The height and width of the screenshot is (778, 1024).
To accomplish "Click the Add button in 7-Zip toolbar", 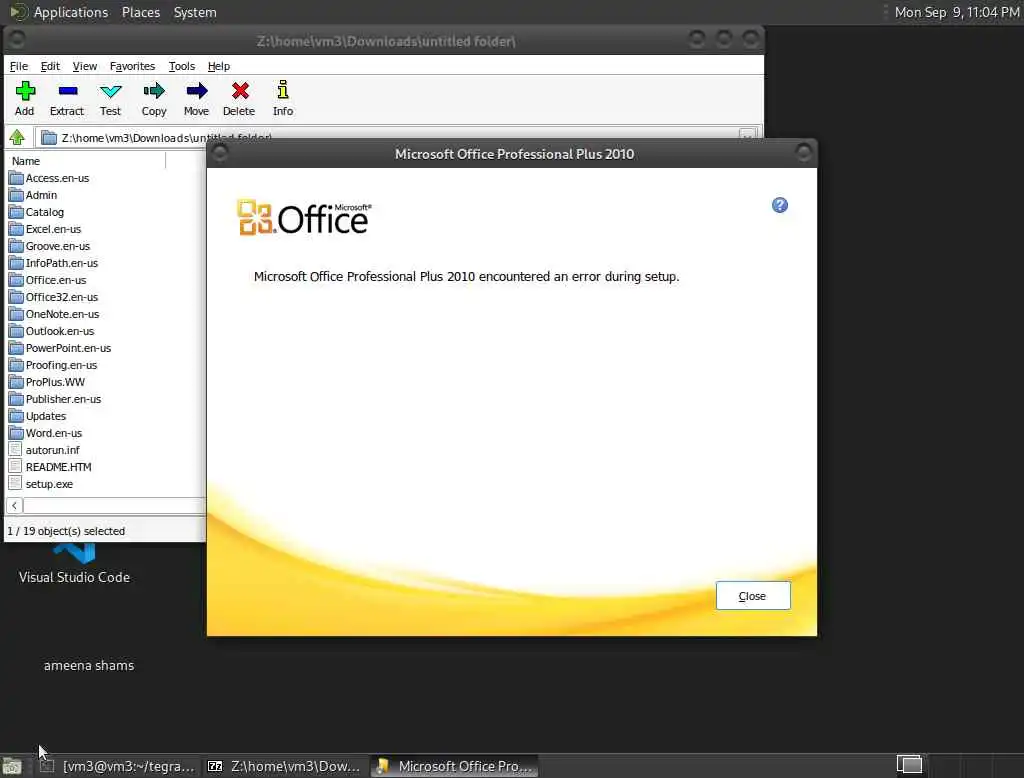I will pyautogui.click(x=25, y=99).
